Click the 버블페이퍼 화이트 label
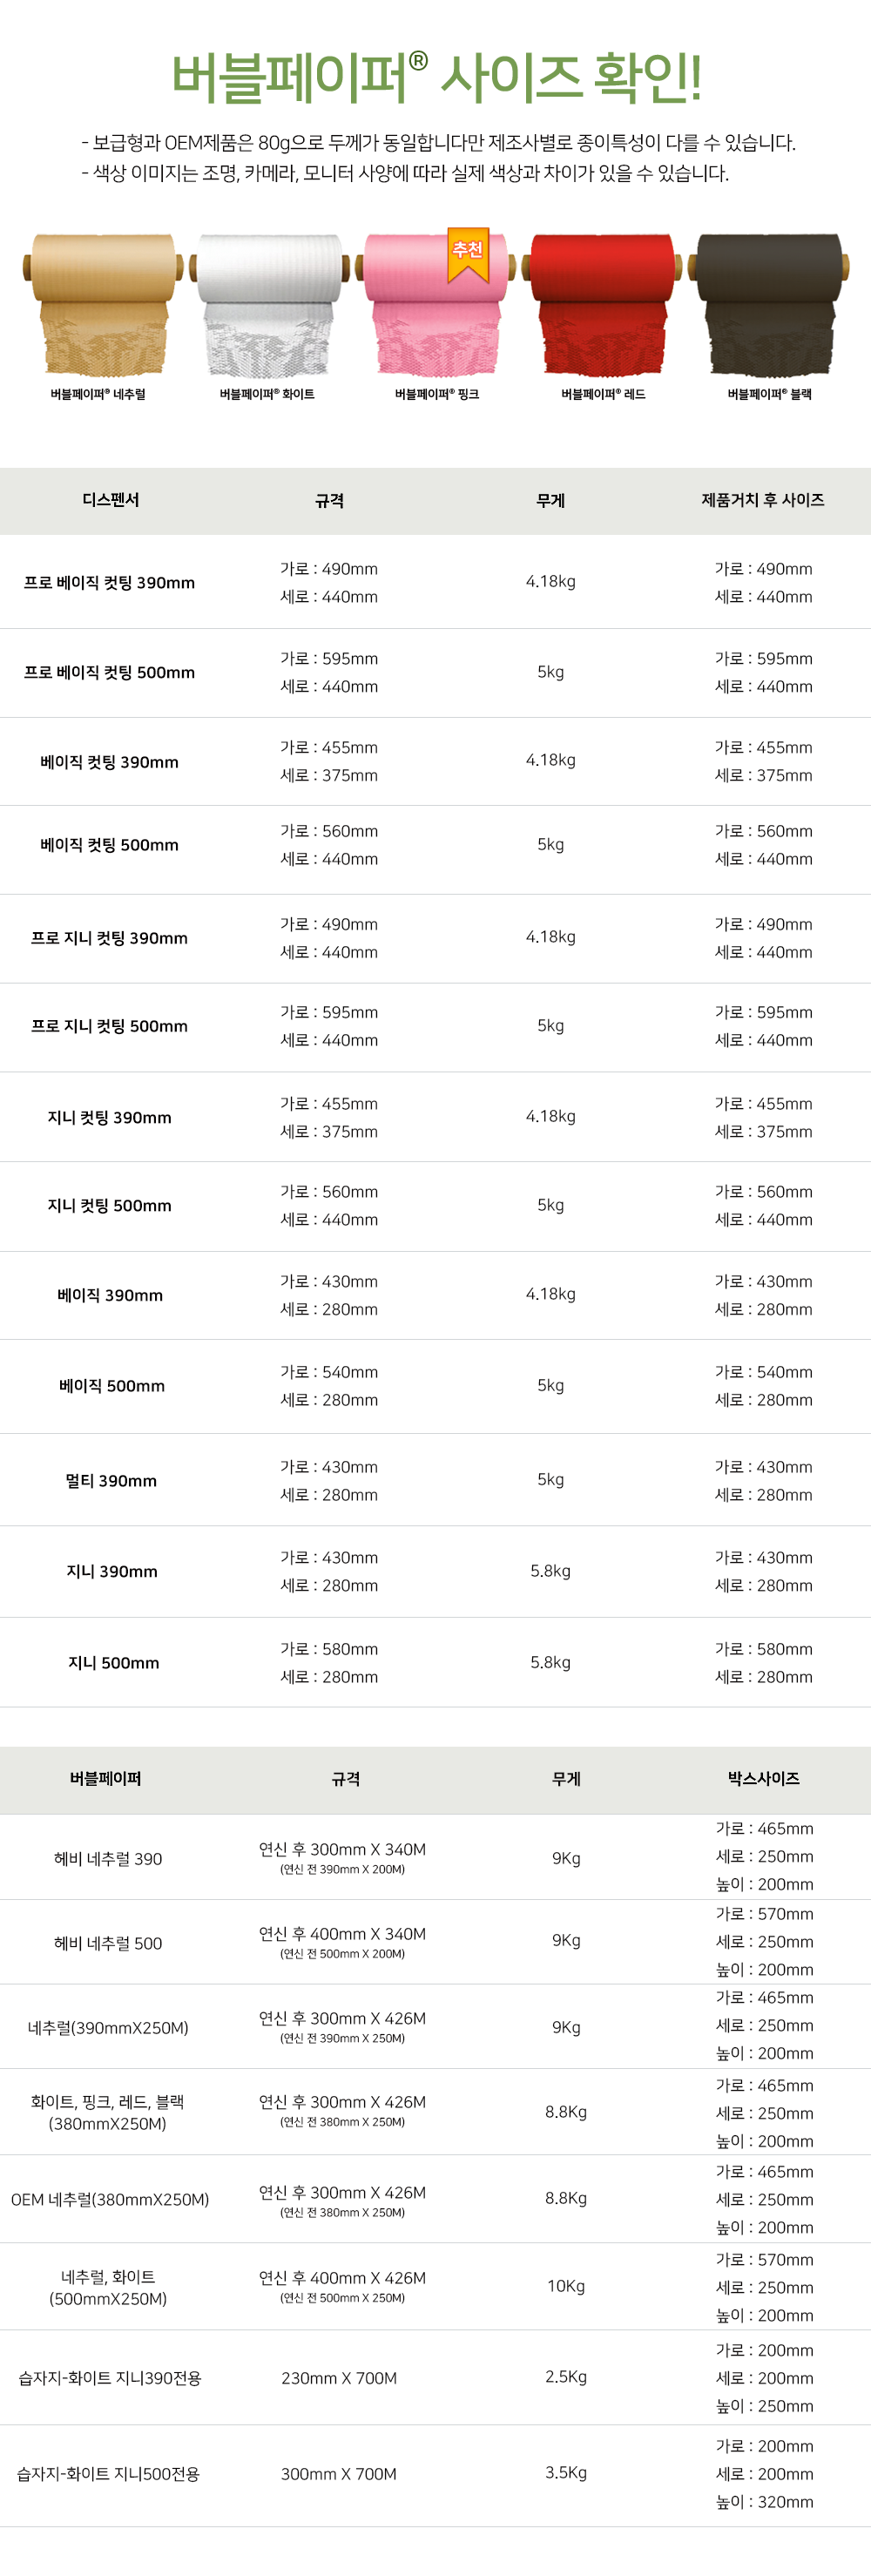Screen dimensions: 871x2576 click(x=267, y=394)
